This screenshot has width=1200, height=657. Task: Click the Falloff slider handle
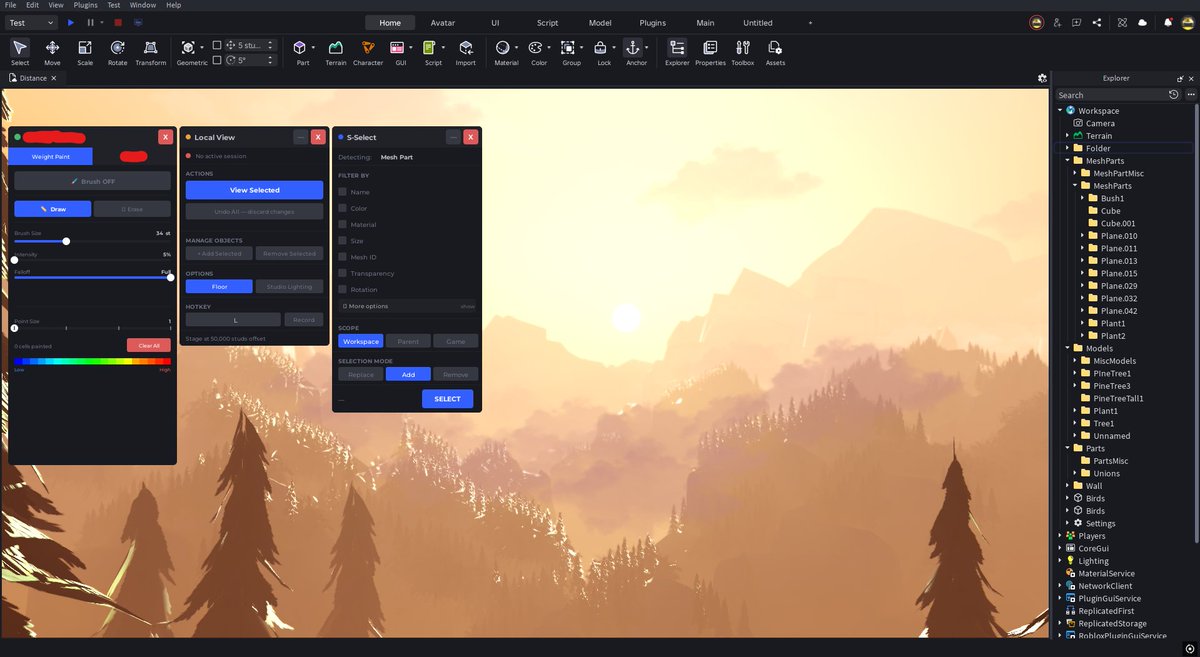point(170,277)
